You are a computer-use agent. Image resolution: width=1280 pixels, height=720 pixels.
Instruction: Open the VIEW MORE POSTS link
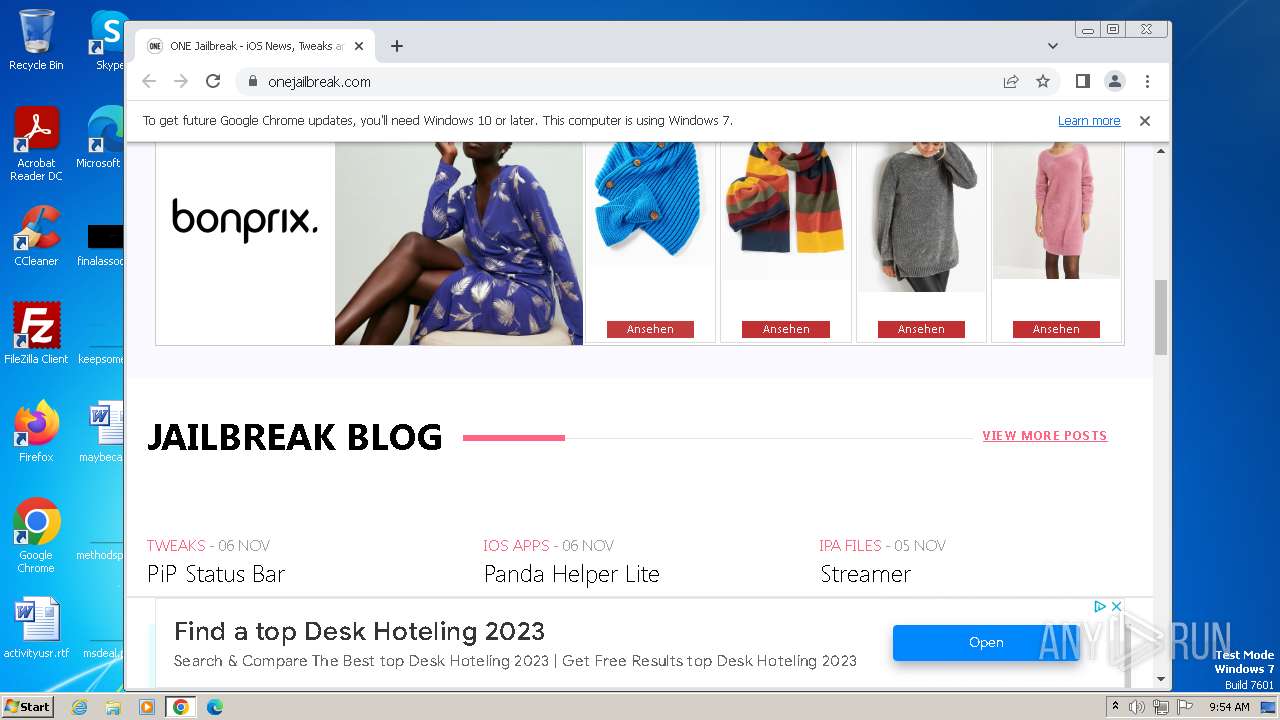(1045, 436)
